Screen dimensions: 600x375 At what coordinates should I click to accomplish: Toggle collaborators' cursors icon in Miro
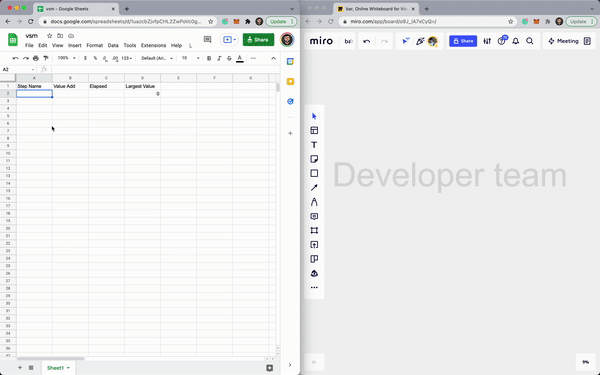pos(406,41)
